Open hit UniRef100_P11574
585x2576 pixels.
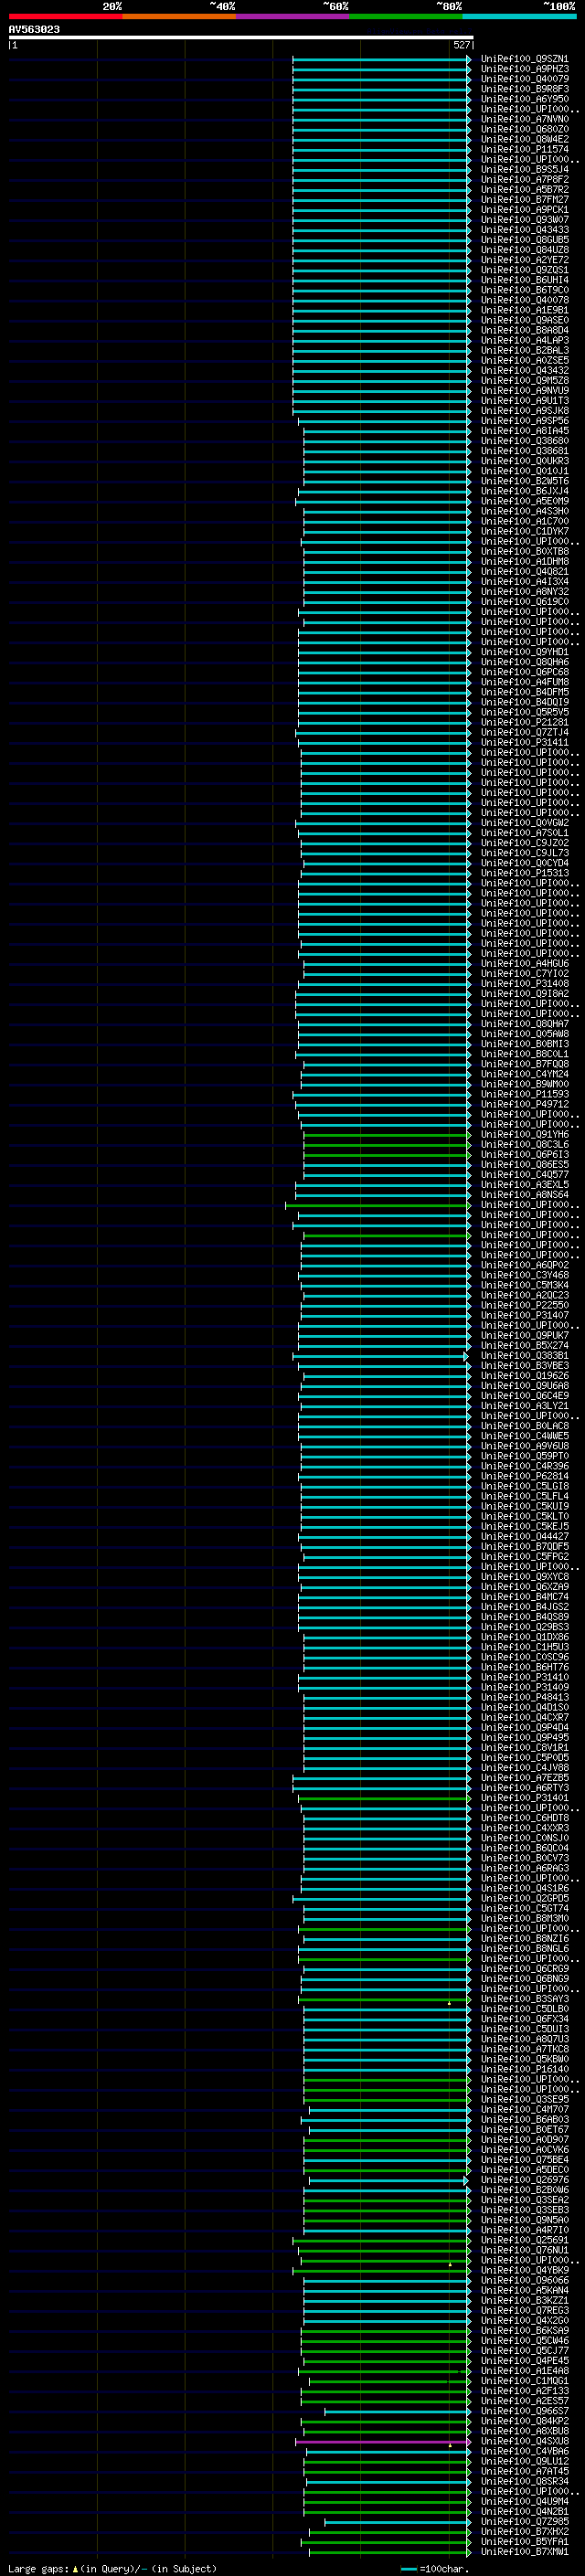pos(525,149)
